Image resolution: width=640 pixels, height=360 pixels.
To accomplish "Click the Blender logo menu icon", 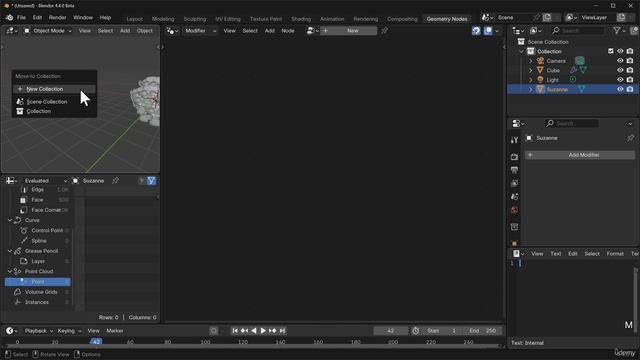I will point(9,18).
